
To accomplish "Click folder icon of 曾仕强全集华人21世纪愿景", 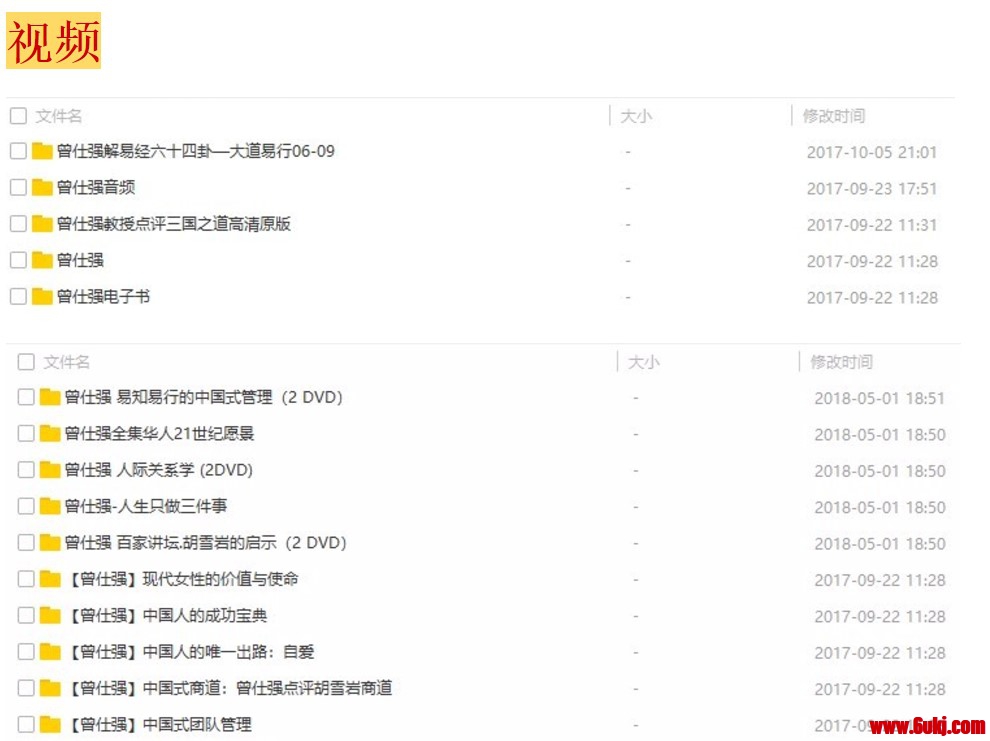I will tap(49, 434).
